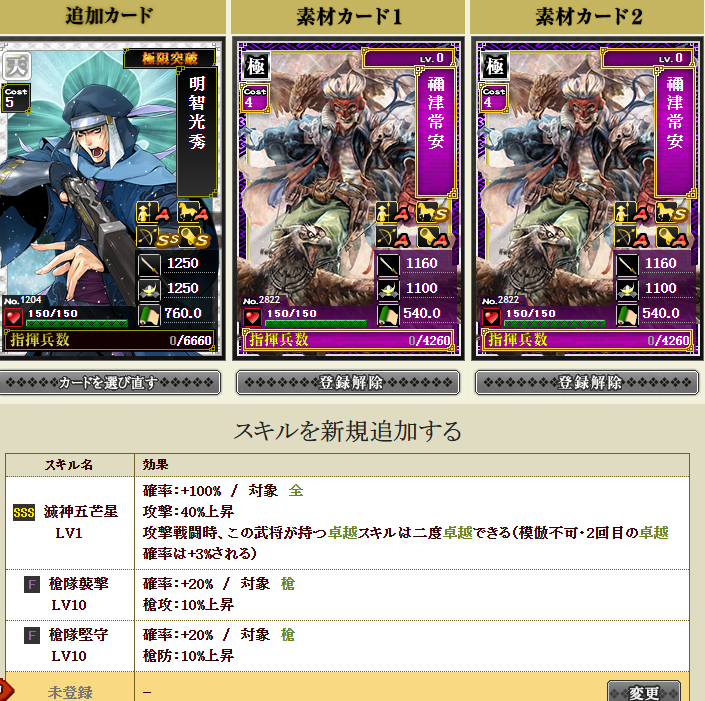
Task: Click the heart HP icon on 明智光秀 card
Action: [x=13, y=317]
